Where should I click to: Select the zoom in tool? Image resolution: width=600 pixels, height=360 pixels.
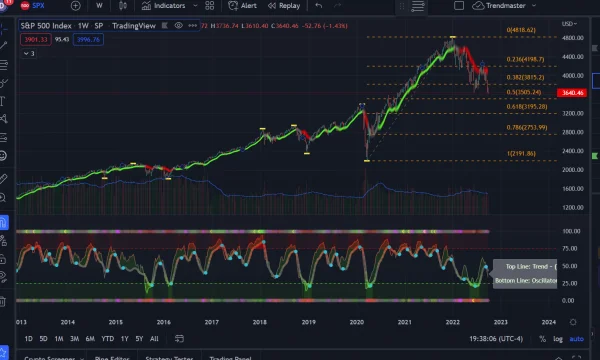pos(3,197)
